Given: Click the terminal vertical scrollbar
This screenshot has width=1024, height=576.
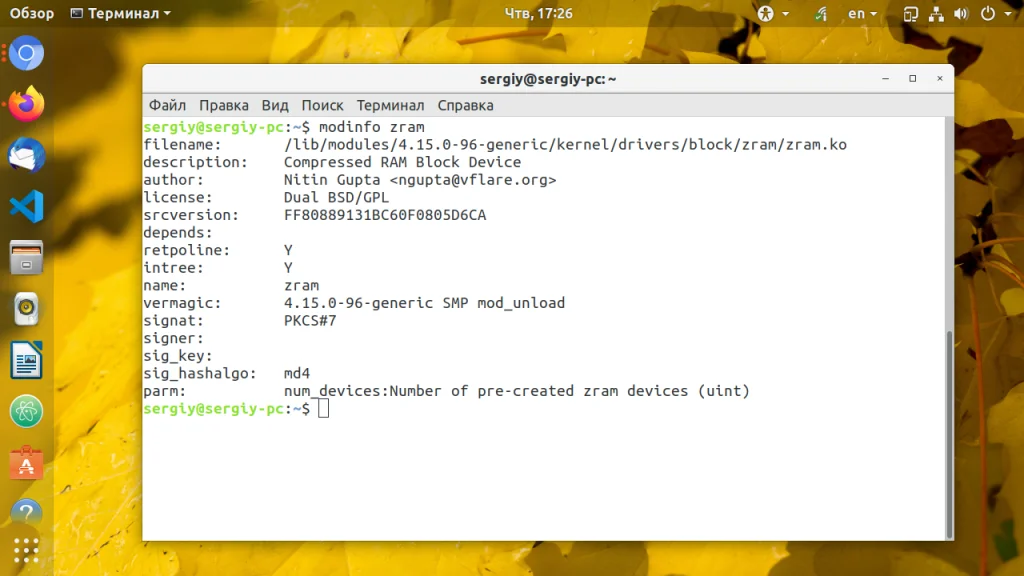Looking at the screenshot, I should coord(949,328).
